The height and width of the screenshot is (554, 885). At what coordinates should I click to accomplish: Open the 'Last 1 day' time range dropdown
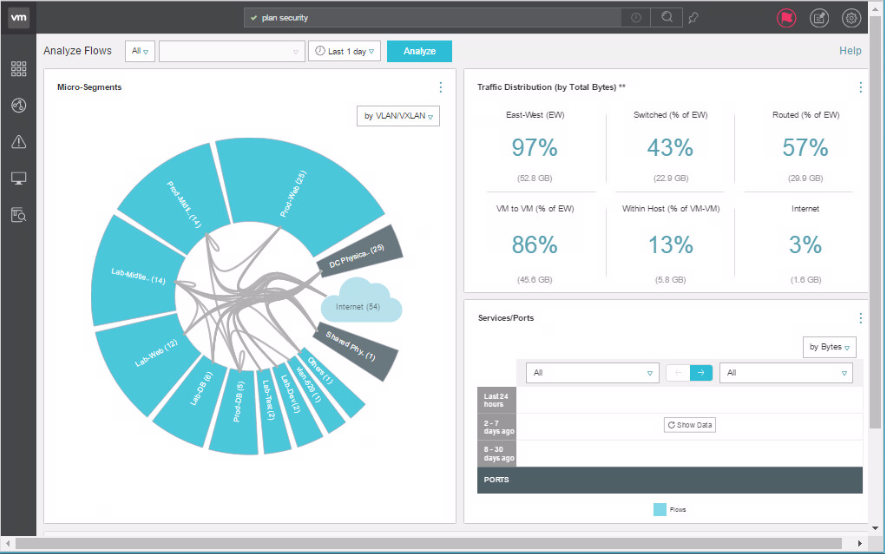click(x=344, y=51)
